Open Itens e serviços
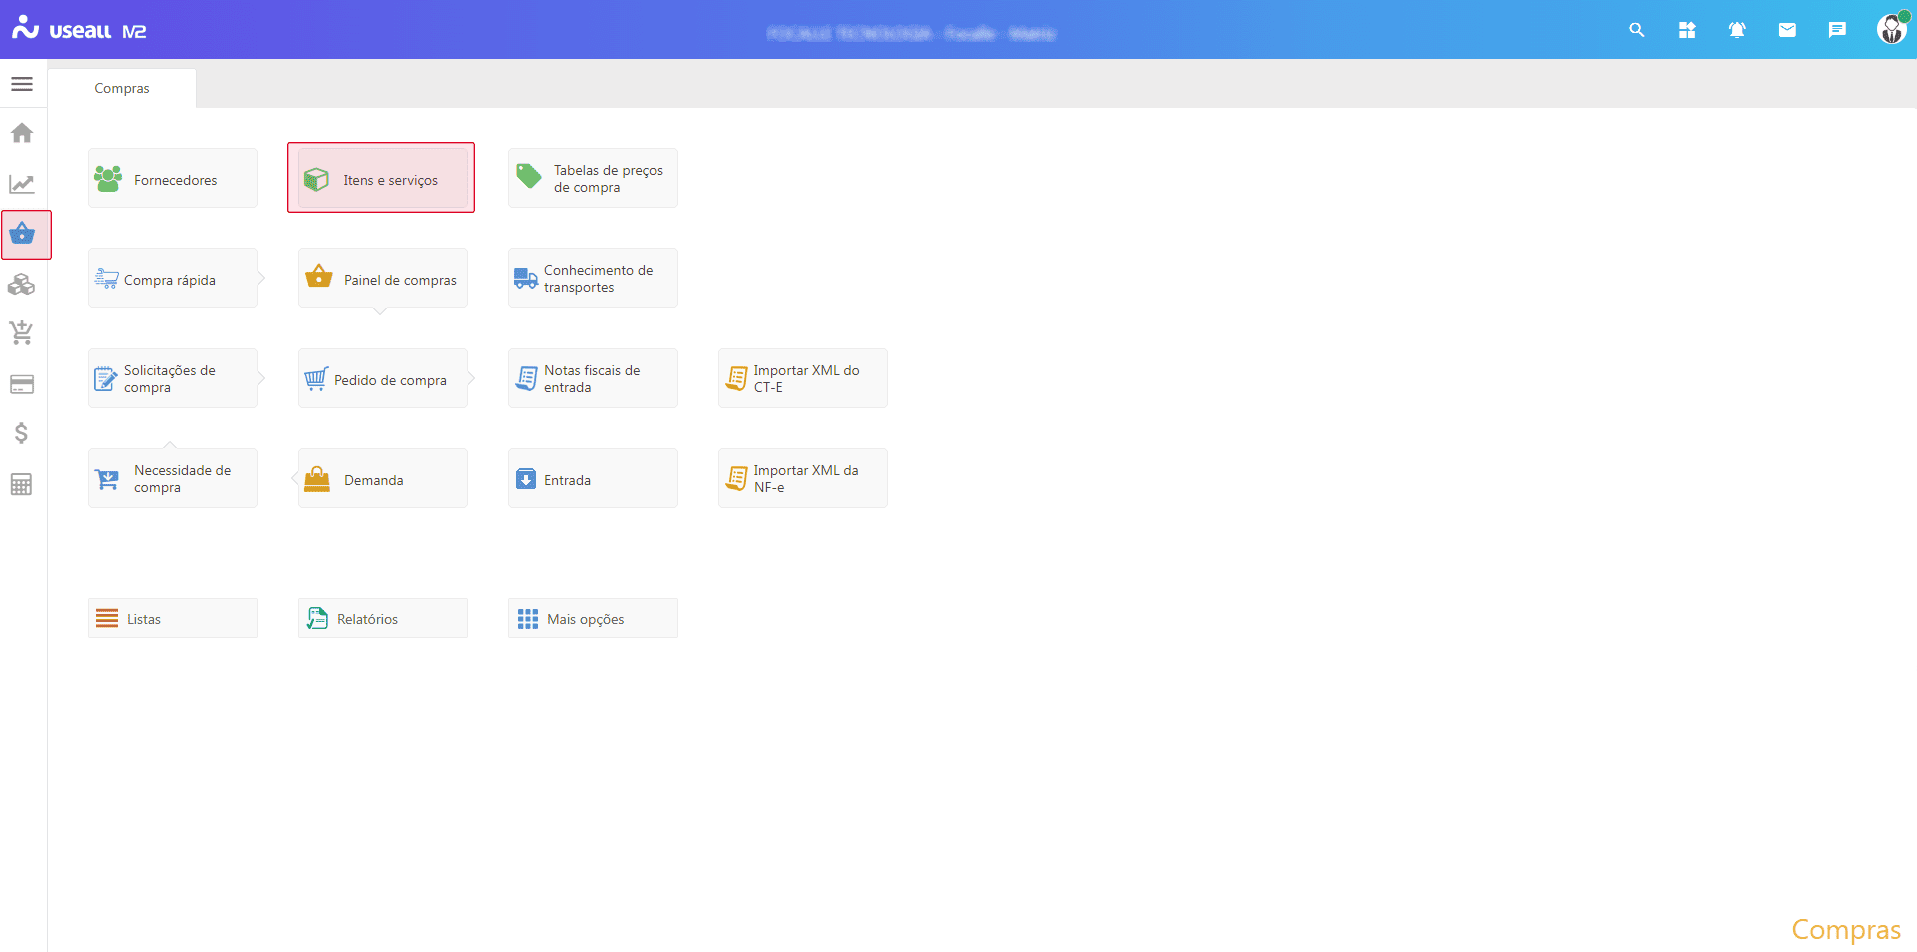This screenshot has width=1917, height=952. pos(382,179)
